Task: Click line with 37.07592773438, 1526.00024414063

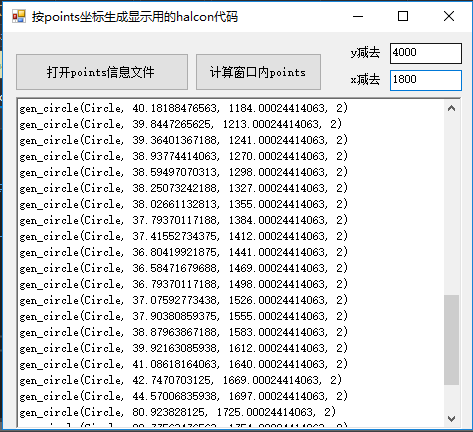Action: [183, 300]
